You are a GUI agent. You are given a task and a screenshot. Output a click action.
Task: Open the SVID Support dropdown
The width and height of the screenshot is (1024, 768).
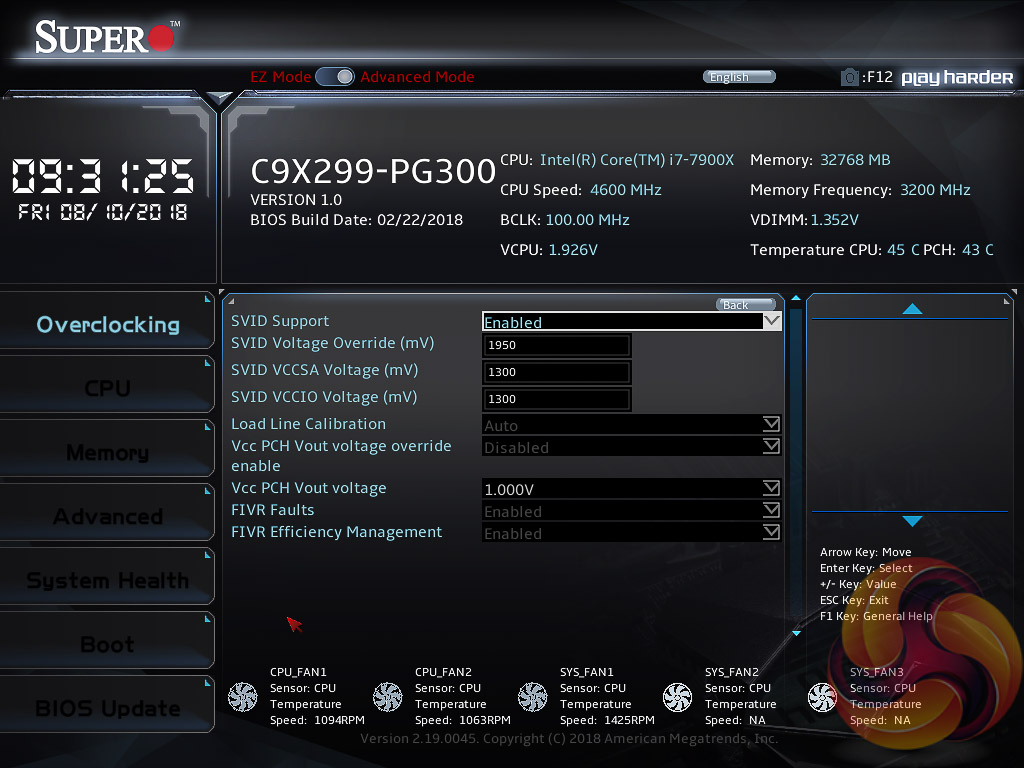pyautogui.click(x=632, y=321)
